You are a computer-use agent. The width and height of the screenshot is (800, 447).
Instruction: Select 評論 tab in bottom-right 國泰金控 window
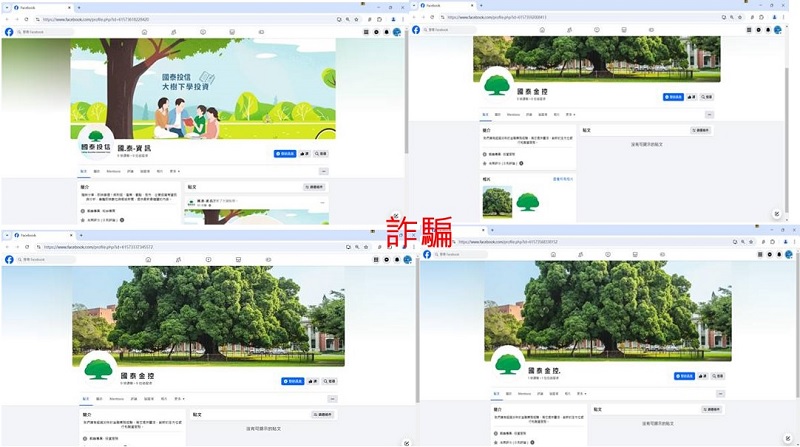click(540, 393)
